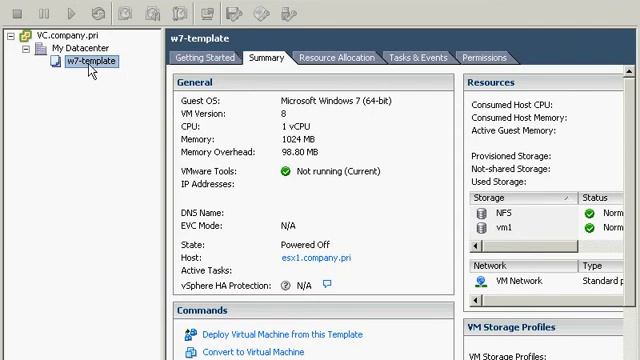Open the Permissions tab
Screen dimensions: 640x360
click(x=484, y=58)
